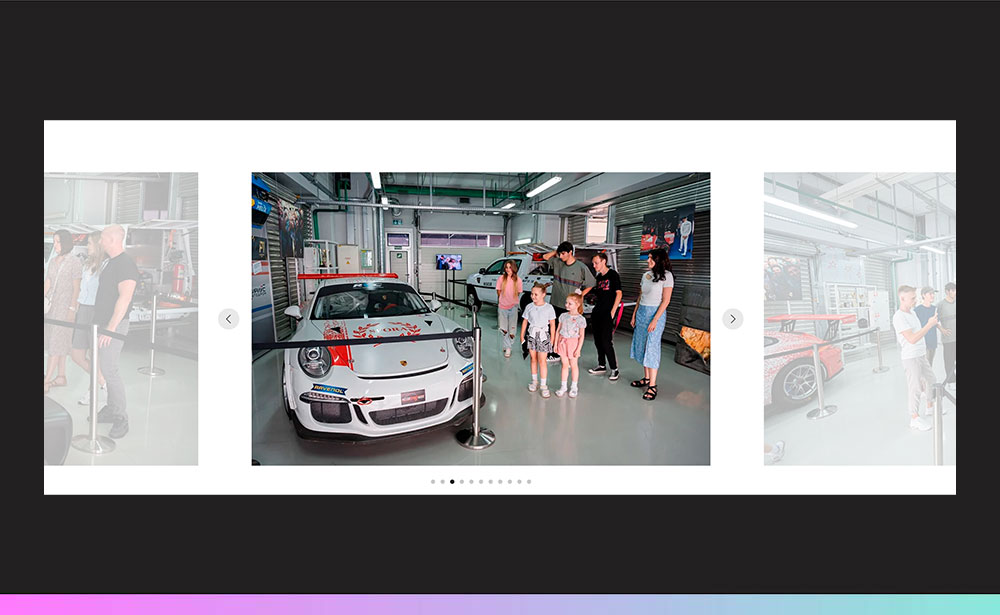This screenshot has height=615, width=1000.
Task: Click the faded previous slide image on left
Action: coord(121,318)
